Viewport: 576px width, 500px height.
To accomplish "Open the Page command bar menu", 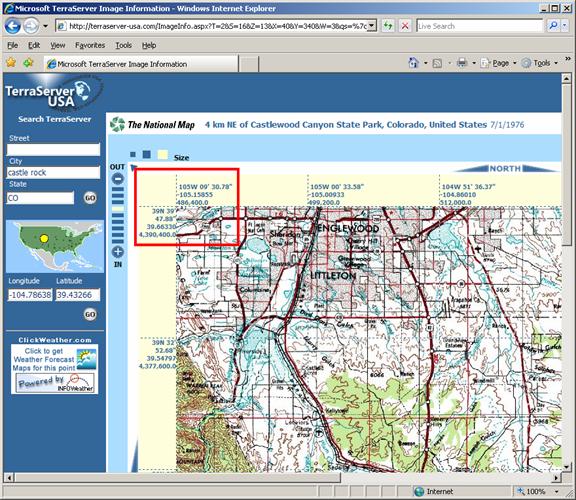I will coord(498,63).
